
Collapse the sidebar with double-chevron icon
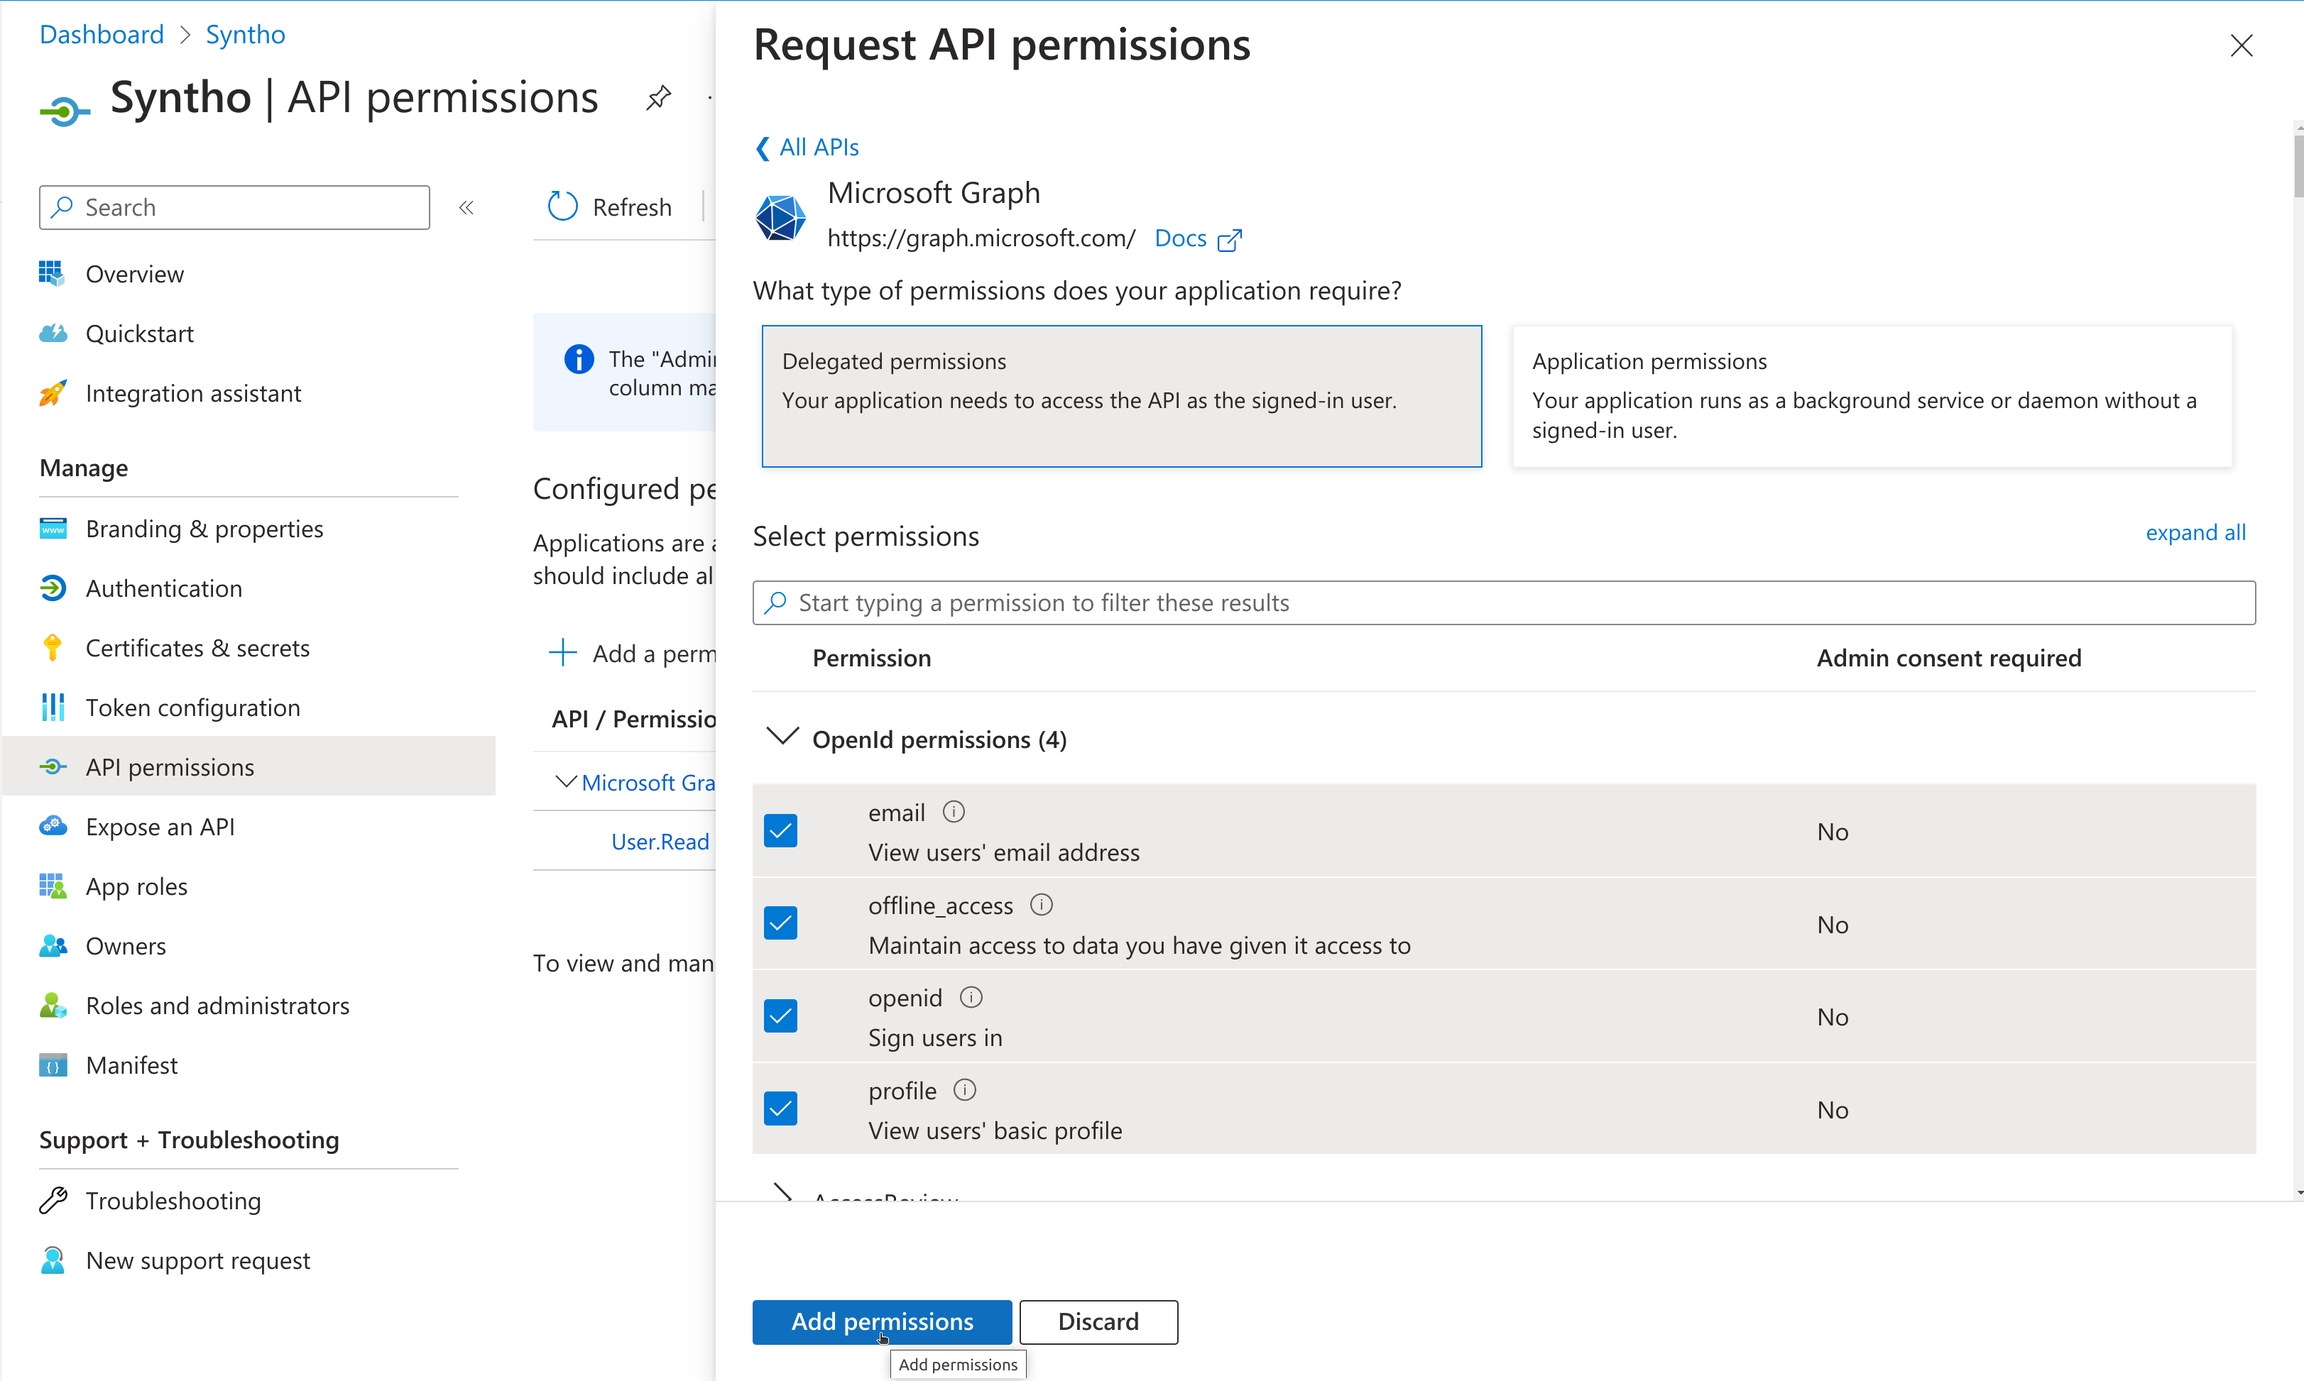coord(466,208)
